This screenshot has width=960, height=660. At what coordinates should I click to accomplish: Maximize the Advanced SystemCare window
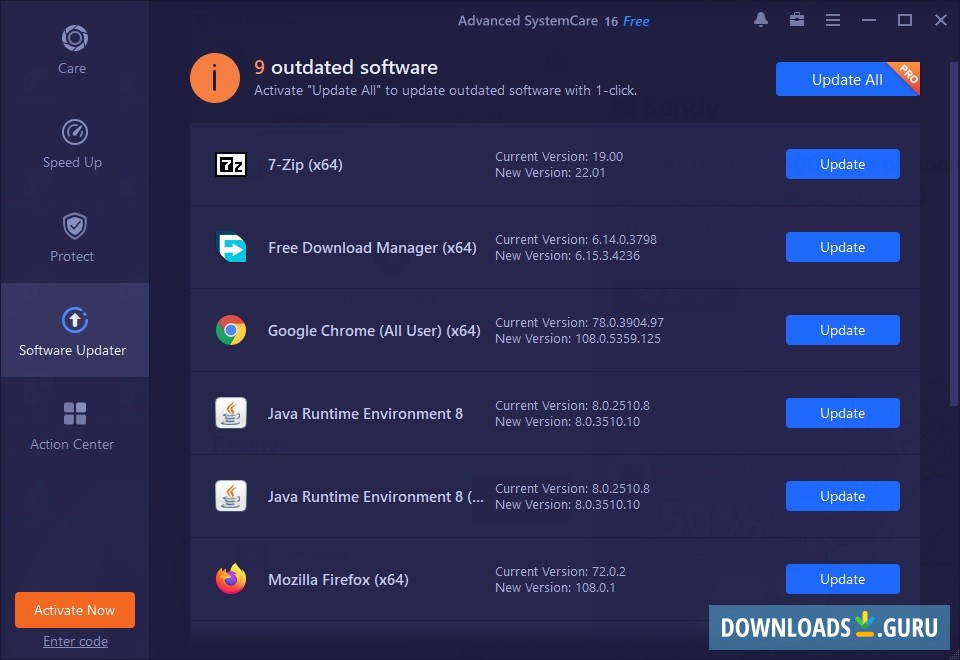(905, 20)
